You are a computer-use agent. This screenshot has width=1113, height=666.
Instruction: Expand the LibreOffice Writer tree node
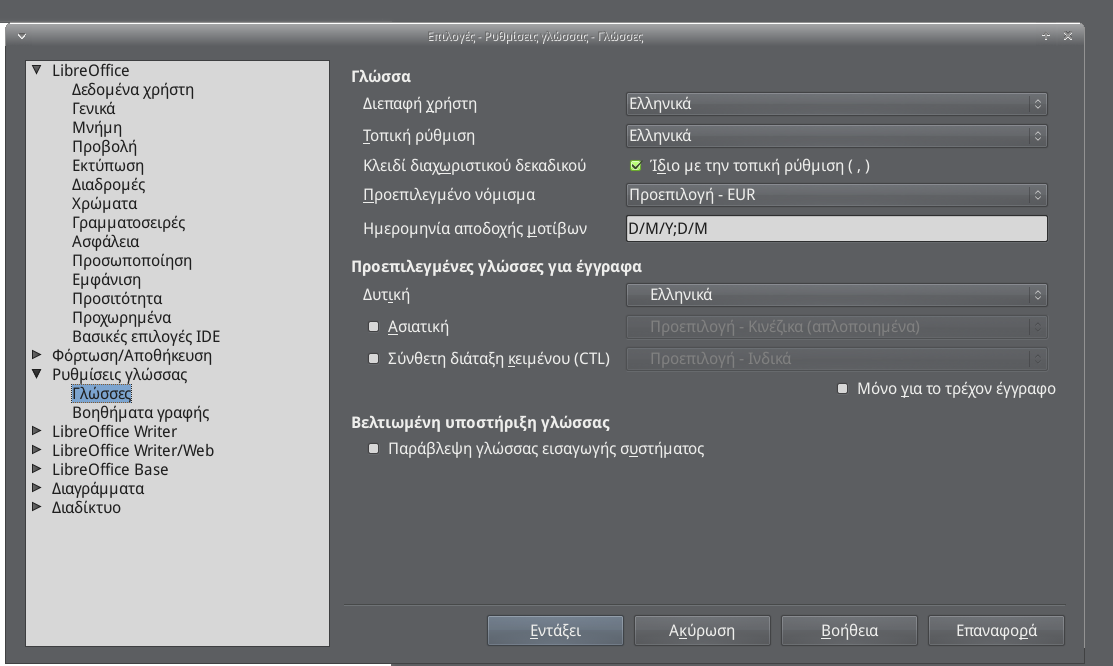(37, 432)
